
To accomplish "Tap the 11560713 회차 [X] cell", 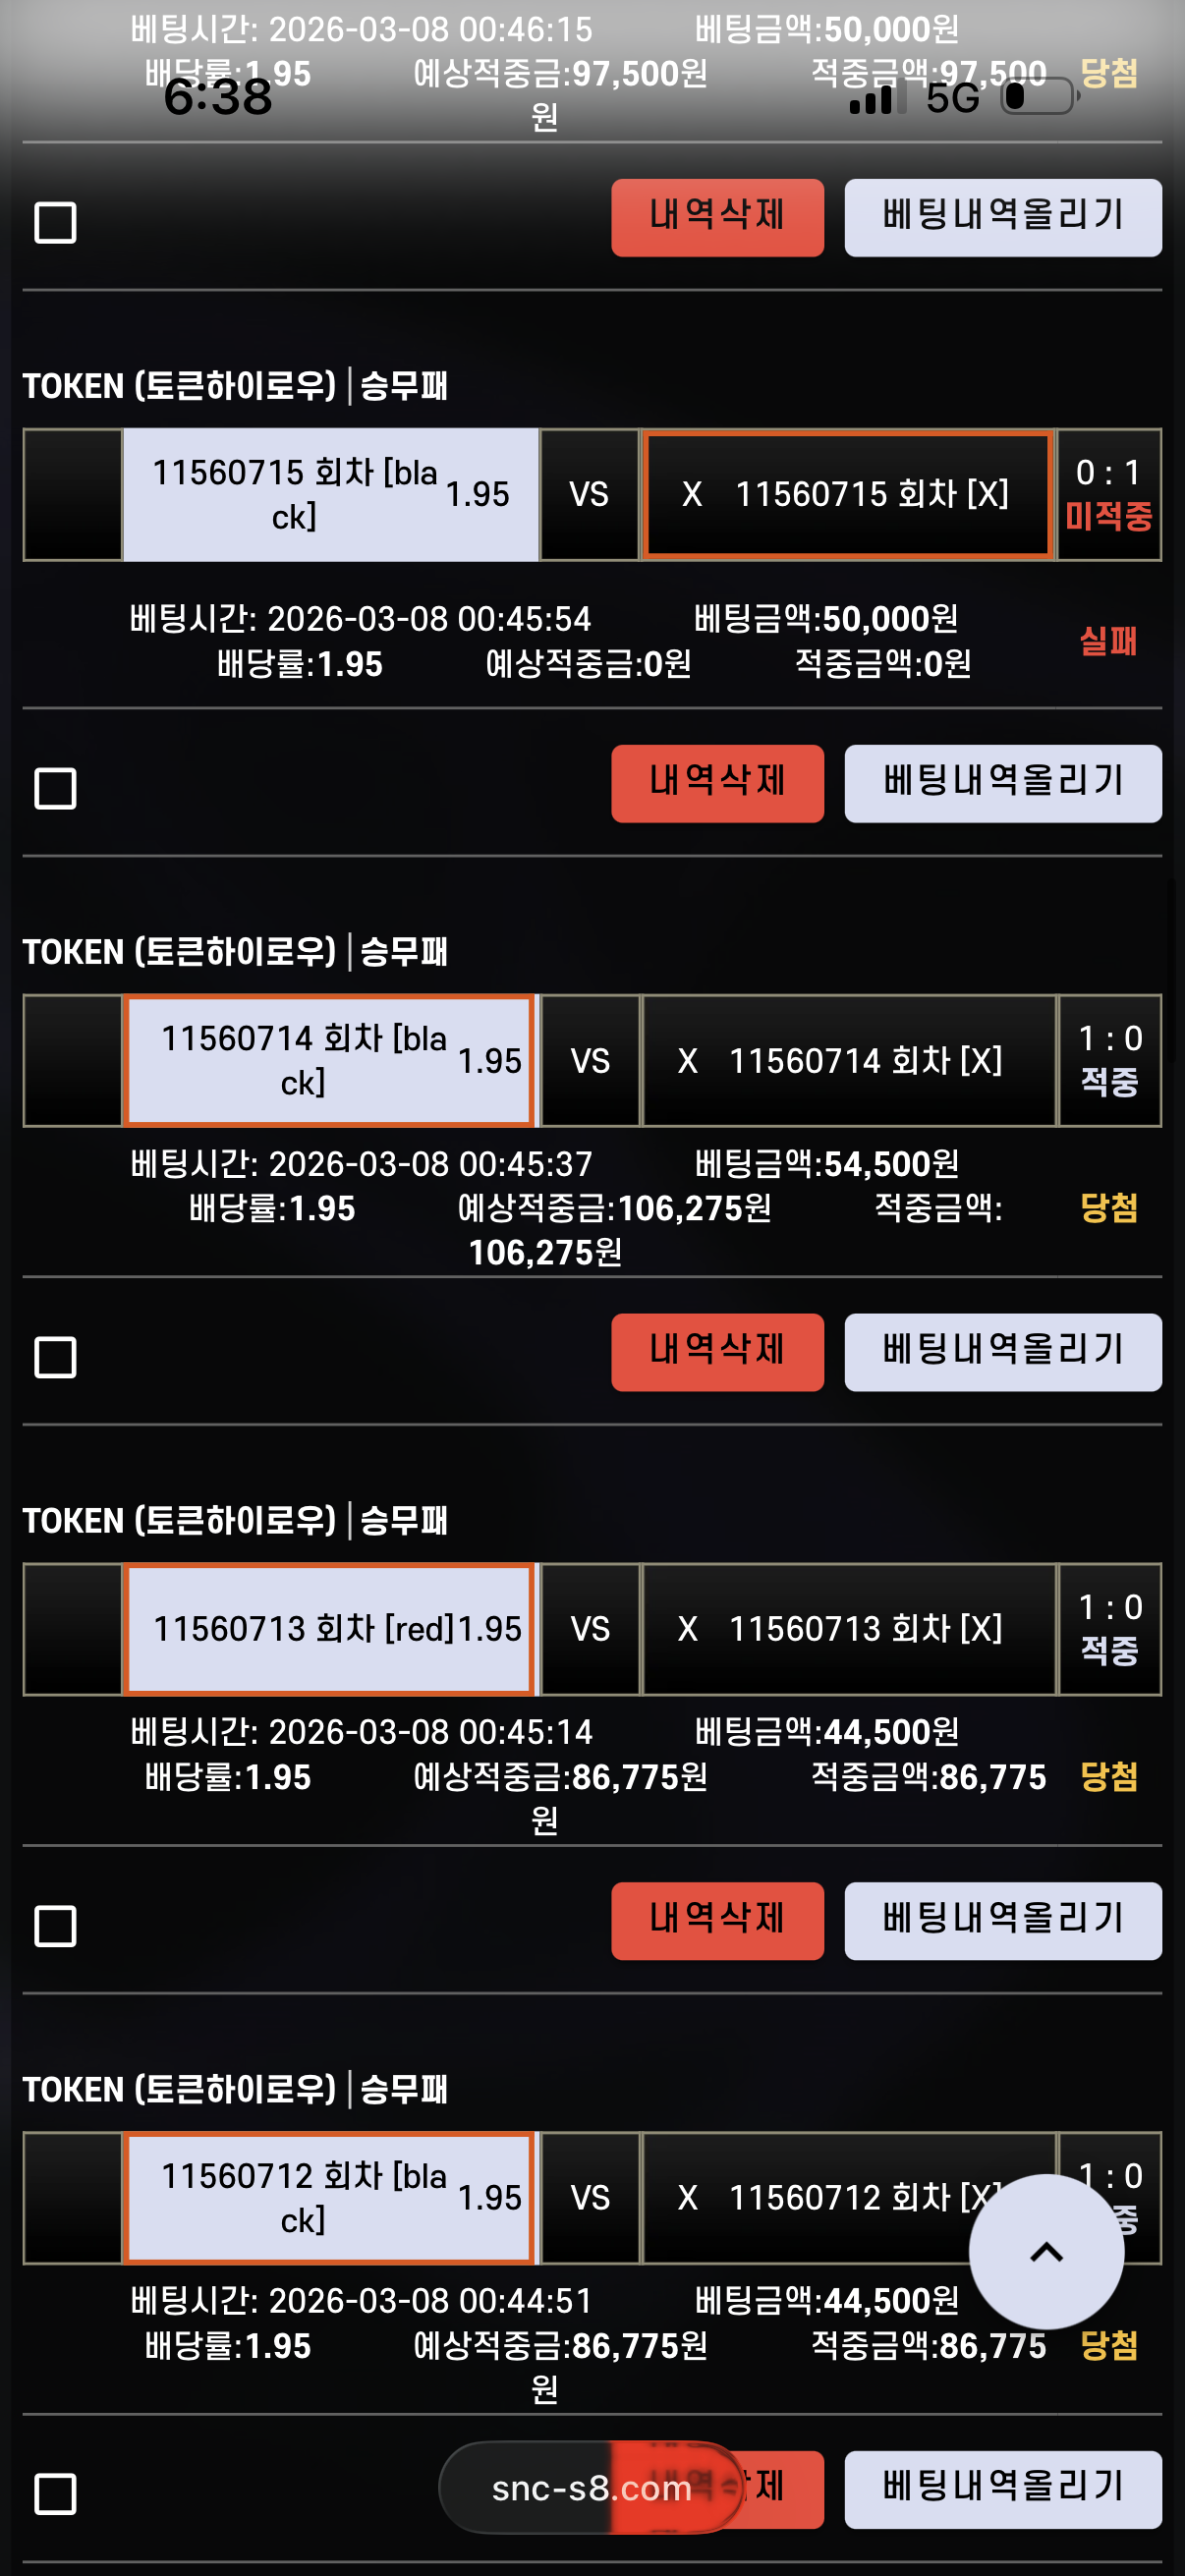I will pos(847,1628).
